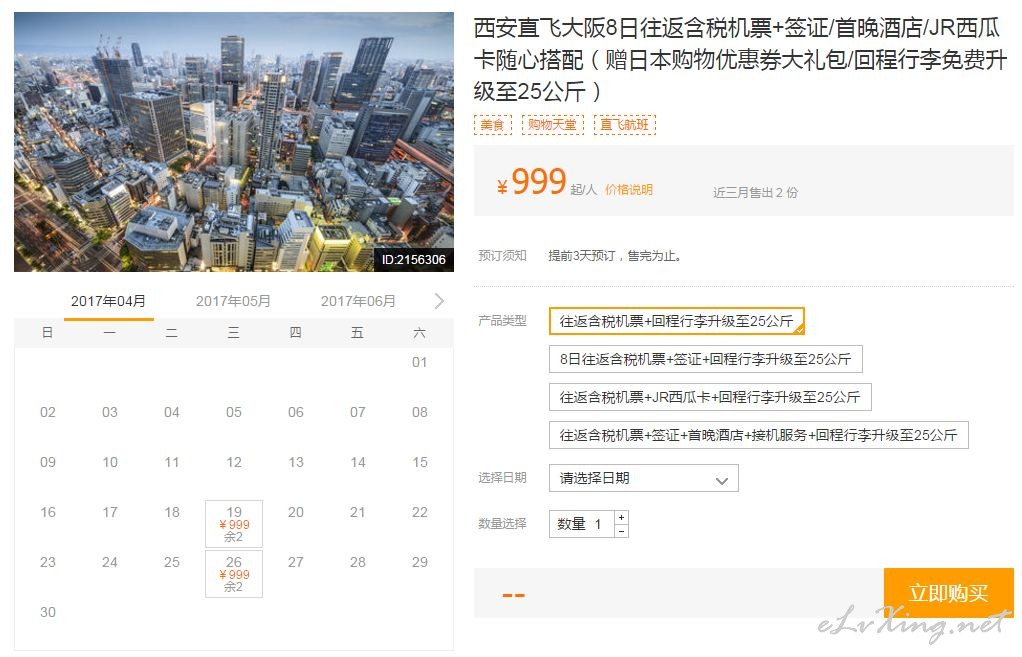The height and width of the screenshot is (657, 1022).
Task: Click the 数量选择 label
Action: tap(502, 523)
